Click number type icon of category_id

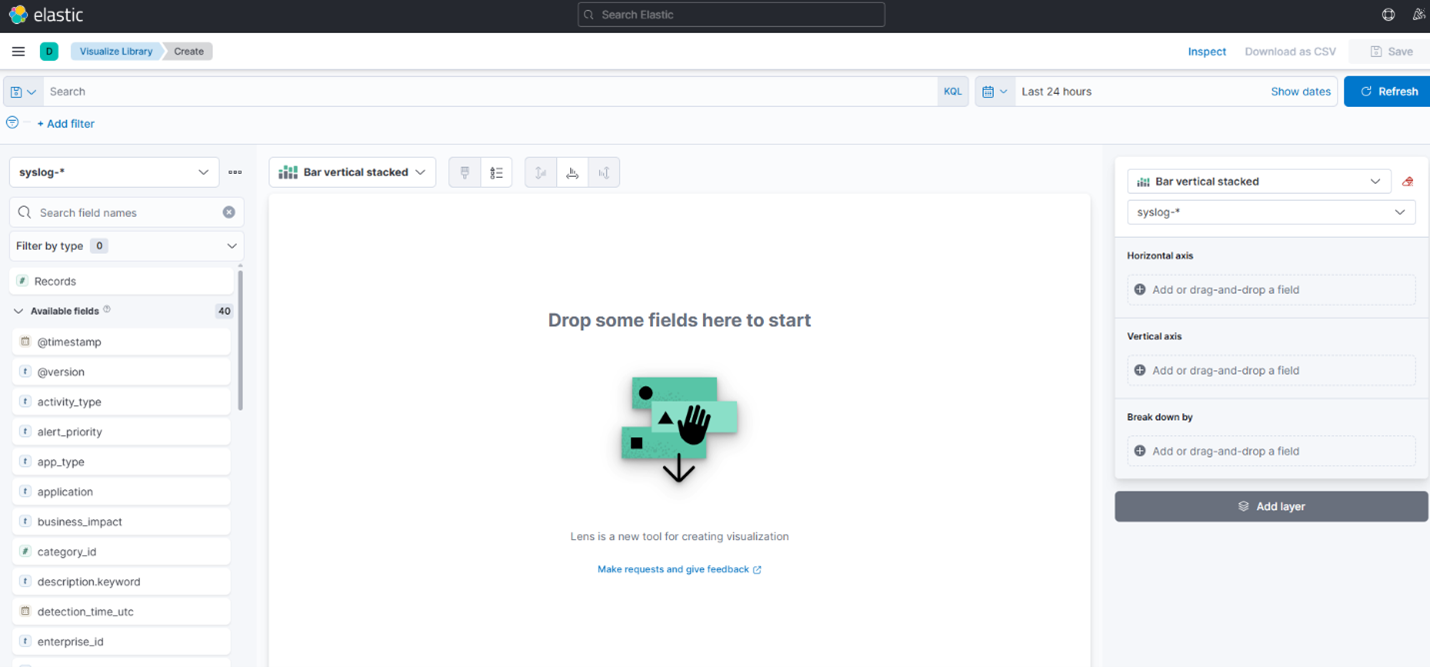[25, 551]
